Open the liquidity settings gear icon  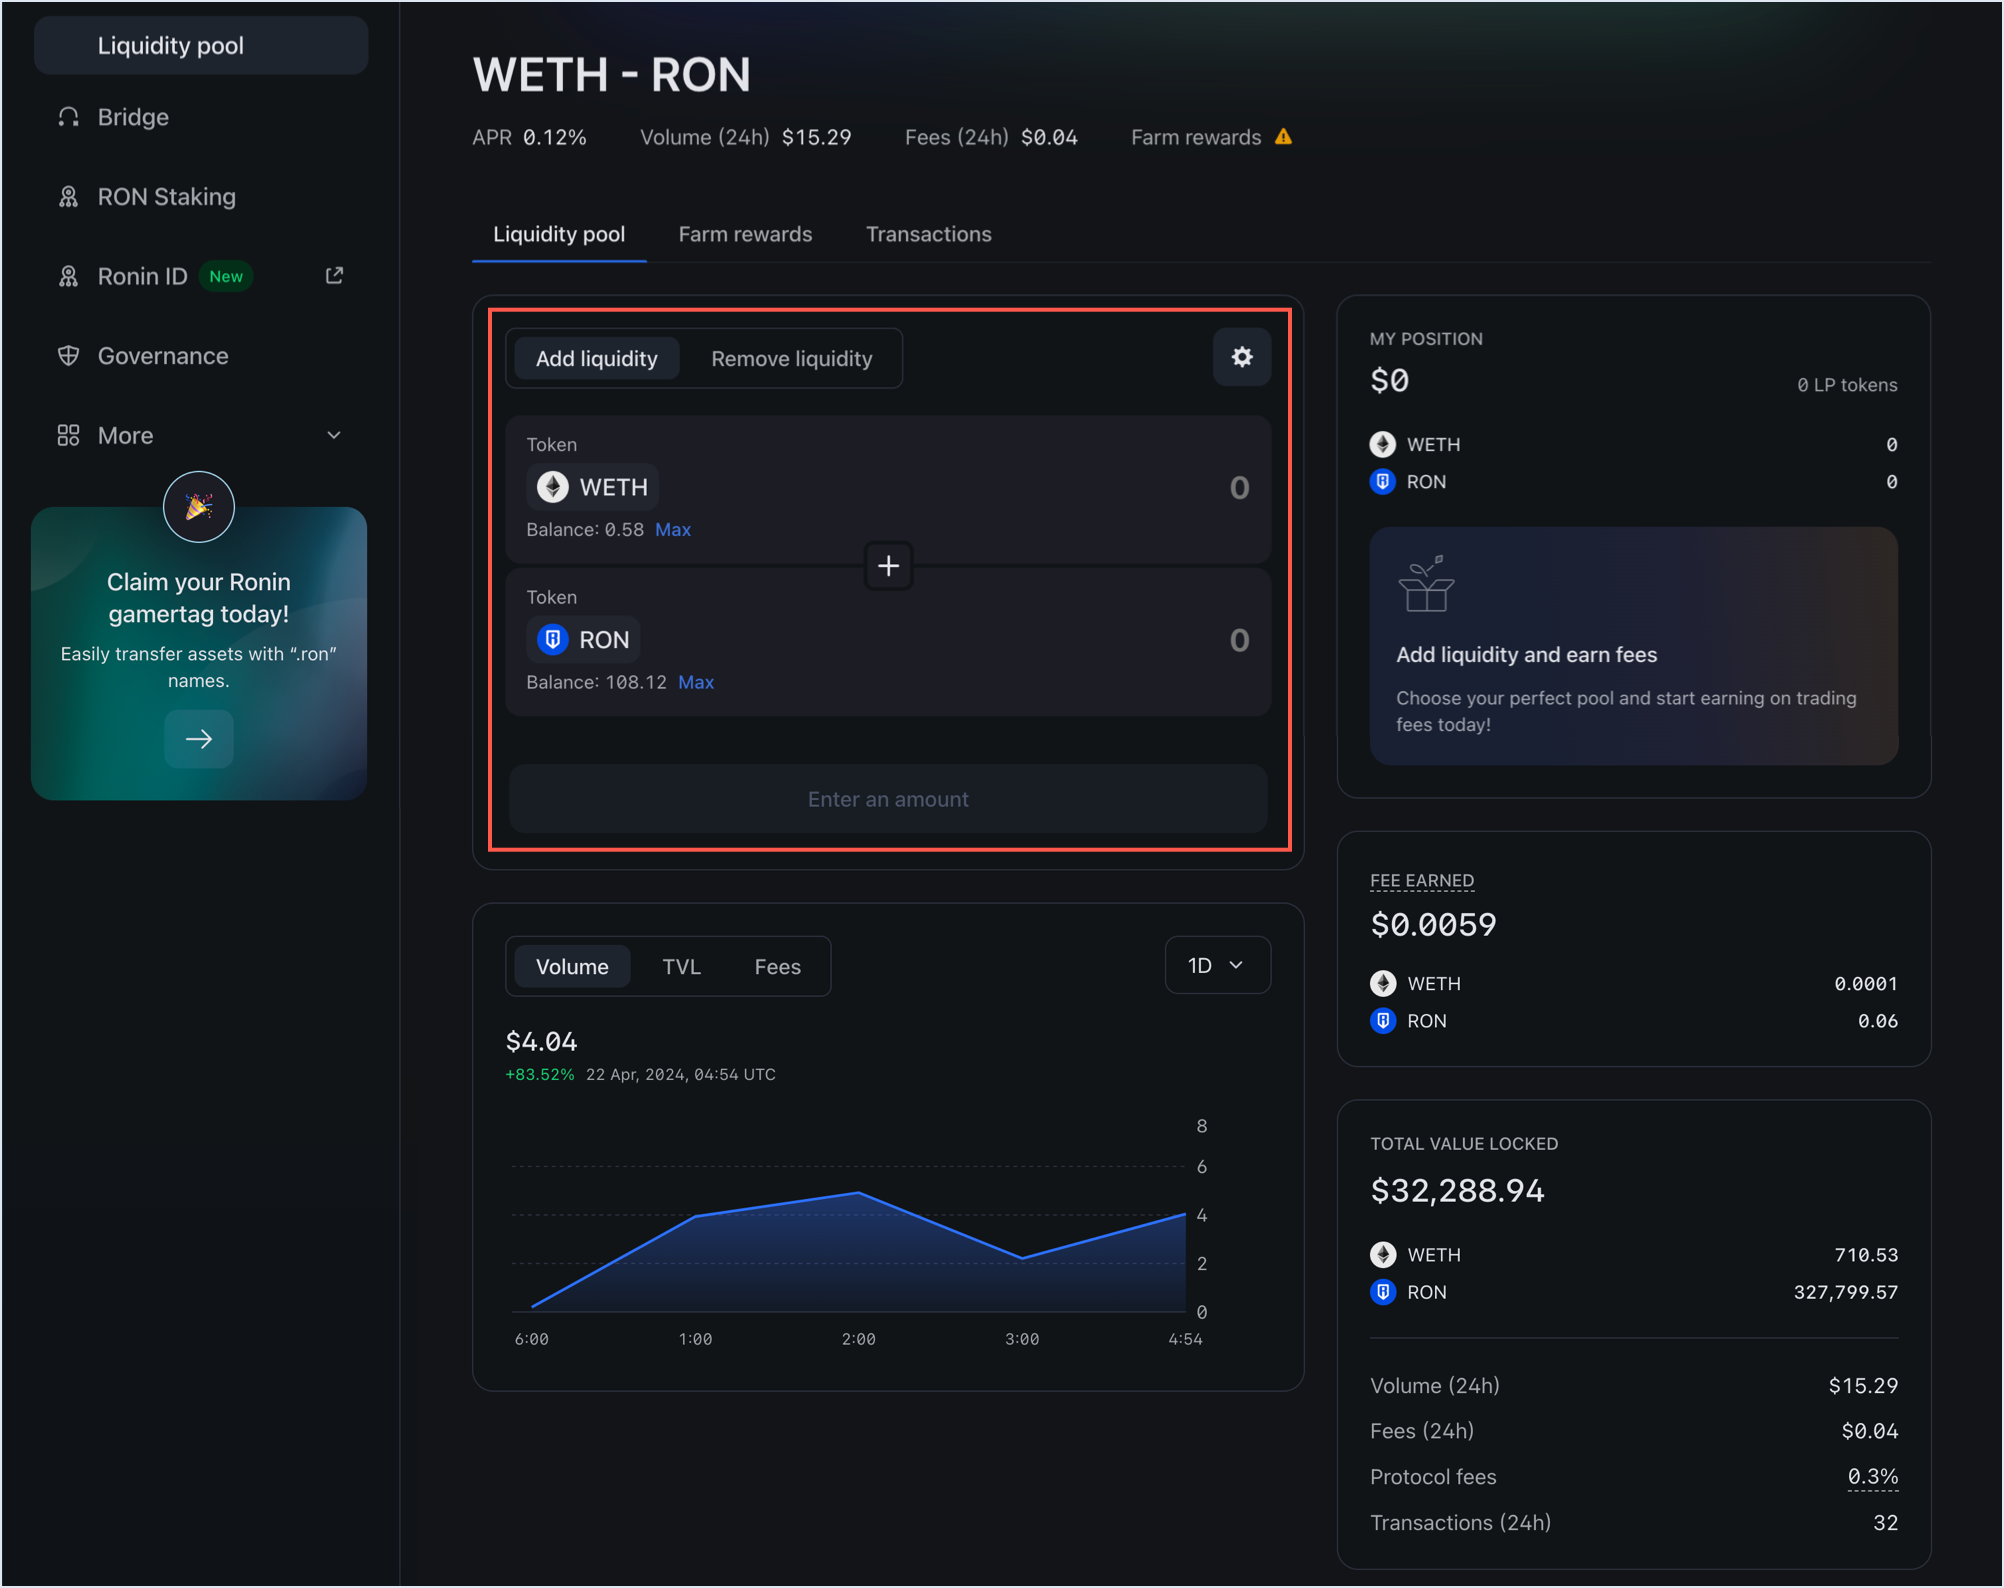click(1241, 357)
